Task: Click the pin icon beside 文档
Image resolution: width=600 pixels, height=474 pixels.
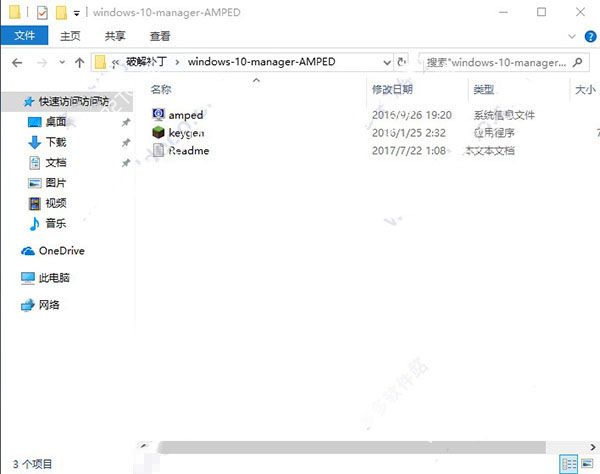Action: pos(126,163)
